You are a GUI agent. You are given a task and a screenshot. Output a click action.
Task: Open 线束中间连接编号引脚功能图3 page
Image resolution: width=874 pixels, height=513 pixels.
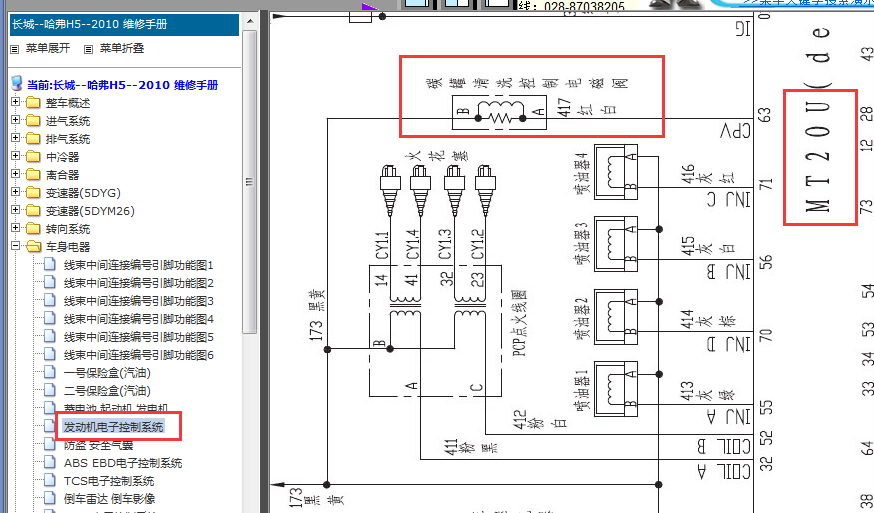pos(139,301)
